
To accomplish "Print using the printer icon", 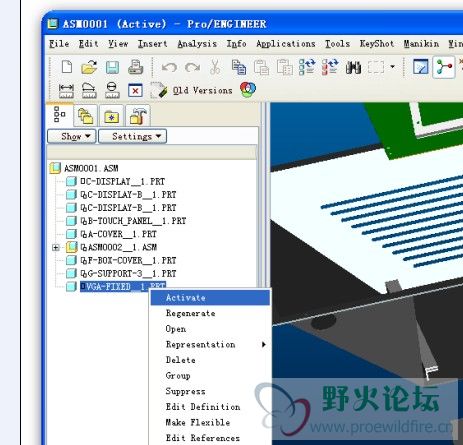I will 136,67.
